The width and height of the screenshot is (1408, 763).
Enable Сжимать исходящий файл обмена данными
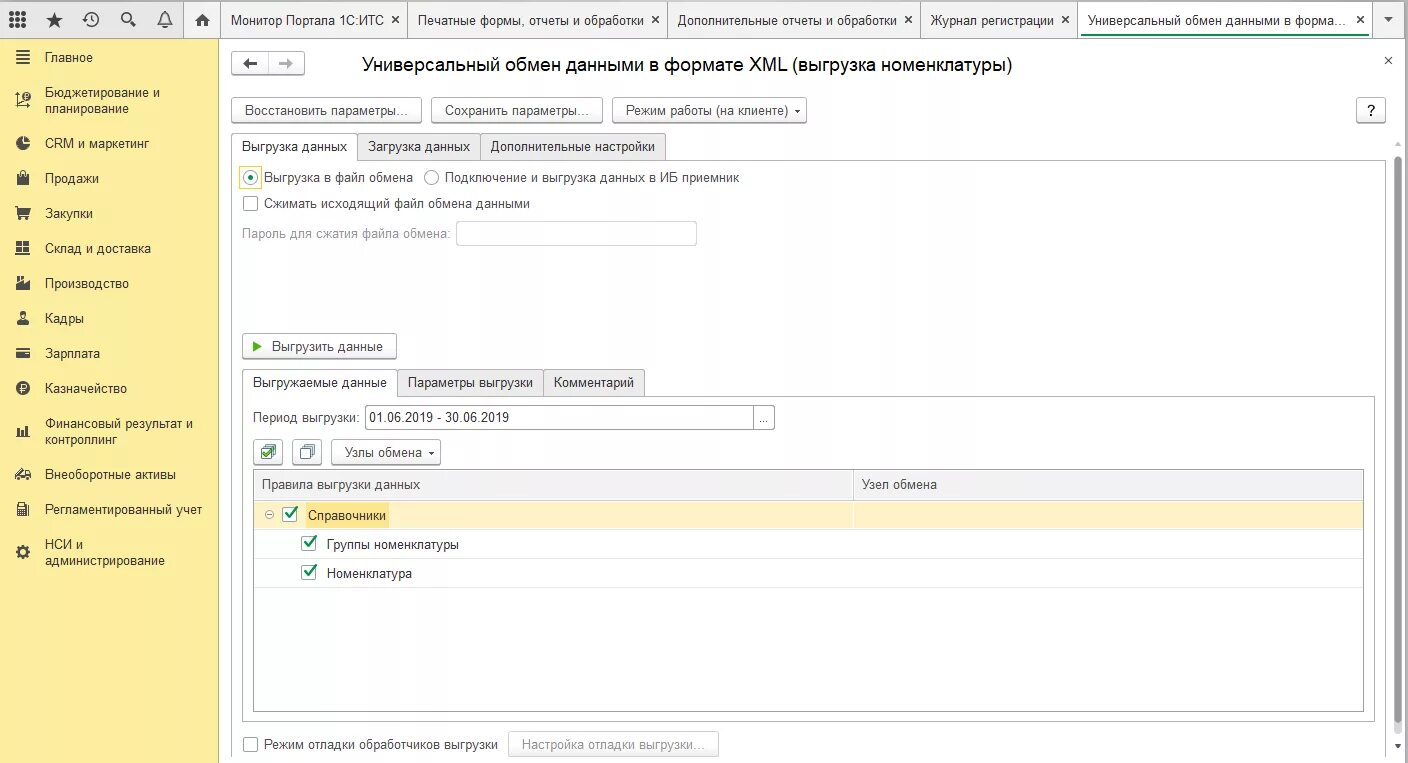click(x=251, y=203)
